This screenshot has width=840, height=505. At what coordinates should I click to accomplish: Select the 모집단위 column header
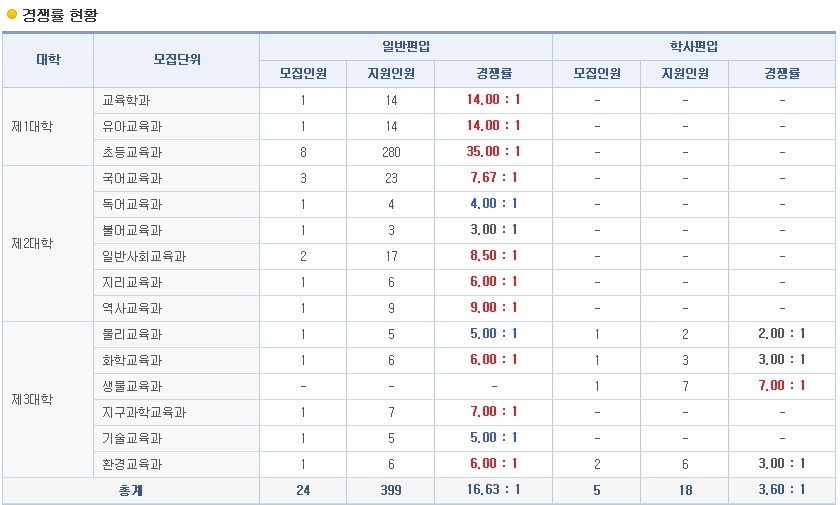[177, 59]
